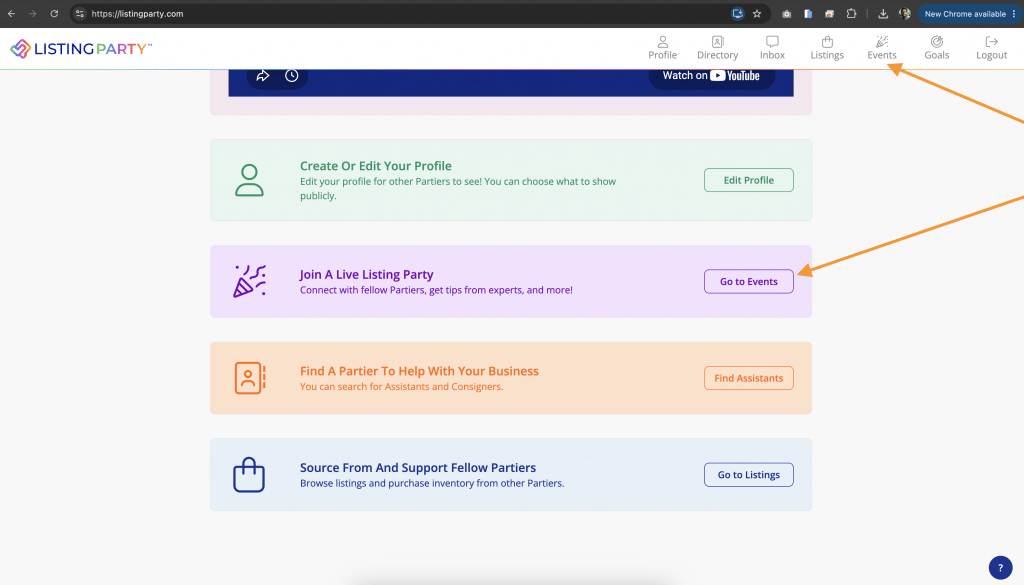Screen dimensions: 1024x585
Task: Click the blue document extension icon
Action: [x=808, y=14]
